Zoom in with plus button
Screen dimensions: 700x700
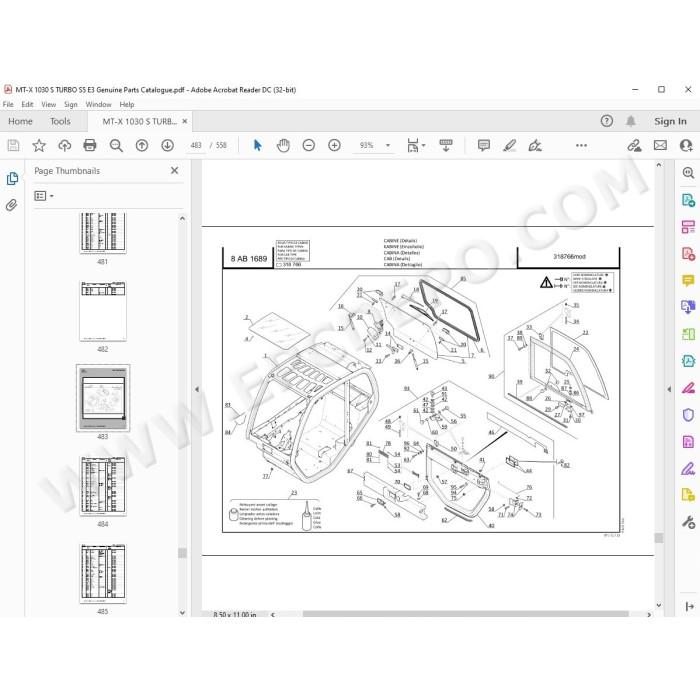tap(334, 146)
